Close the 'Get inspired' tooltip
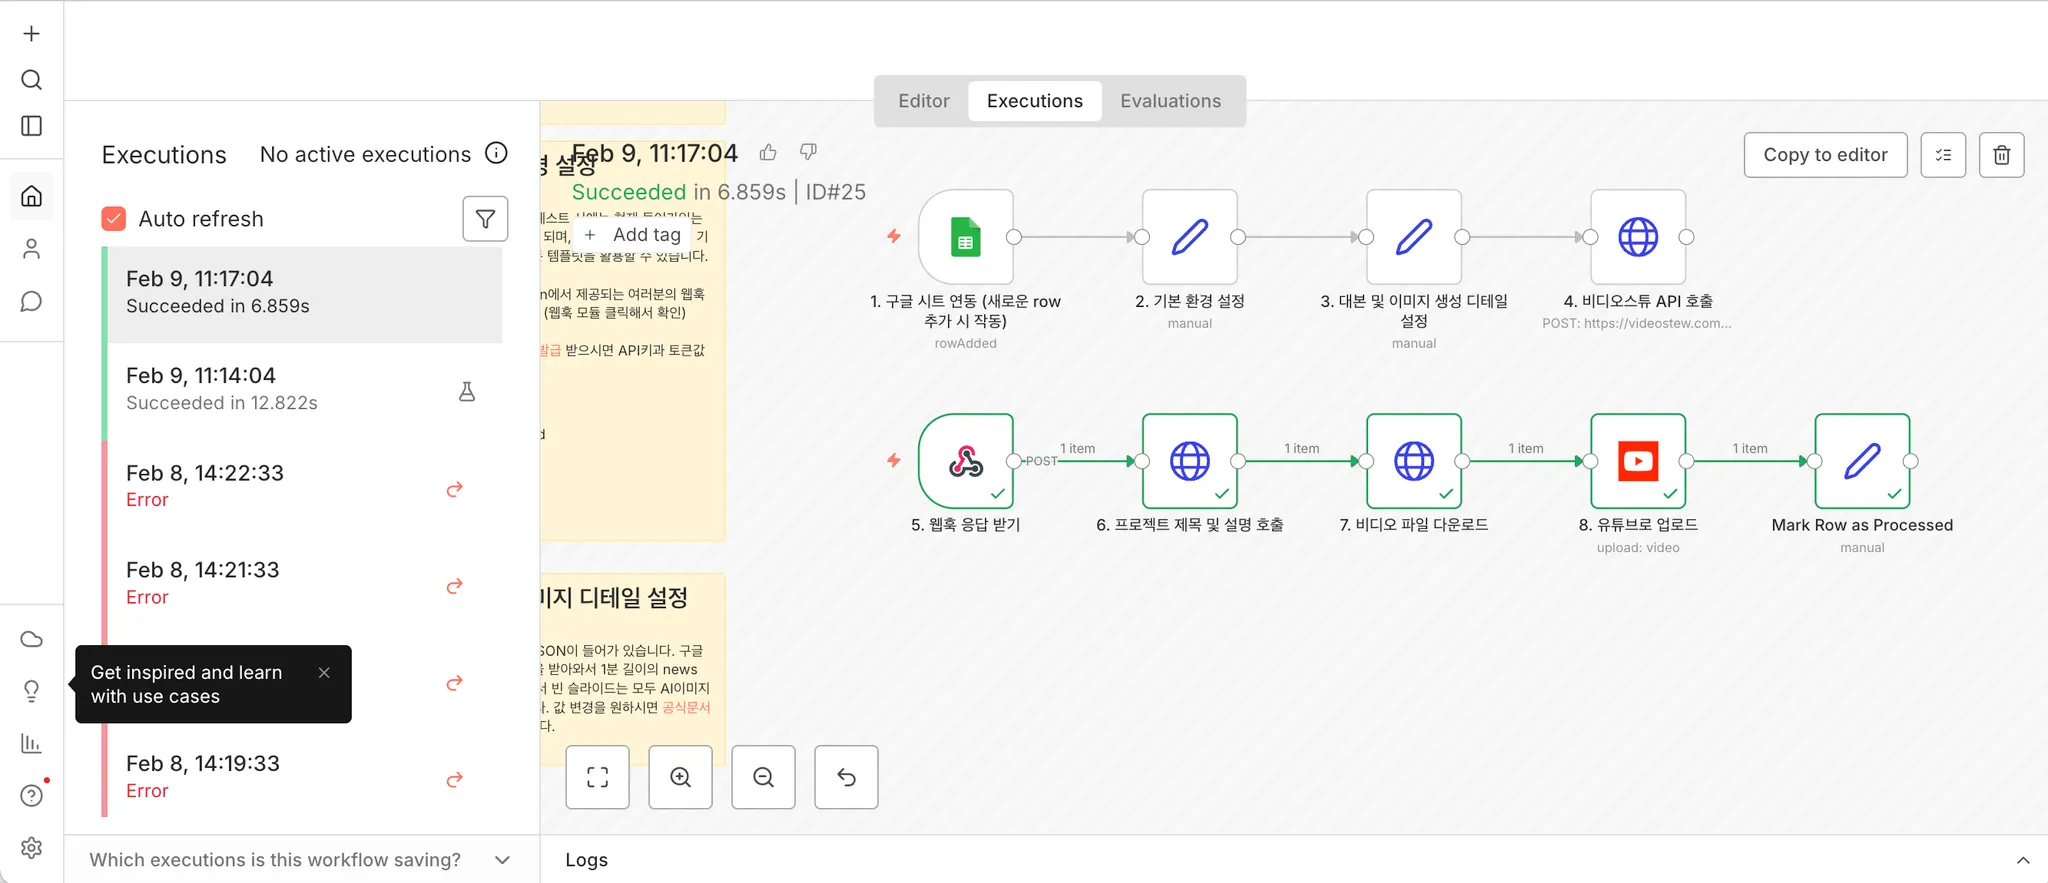The image size is (2048, 883). [324, 673]
